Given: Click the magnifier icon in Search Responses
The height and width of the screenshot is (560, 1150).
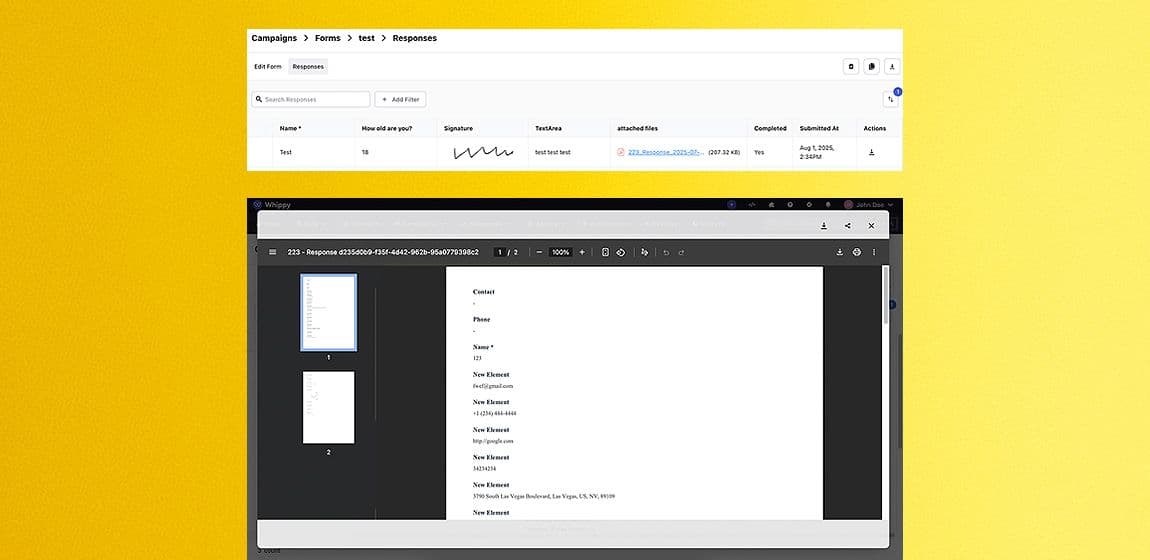Looking at the screenshot, I should 259,99.
